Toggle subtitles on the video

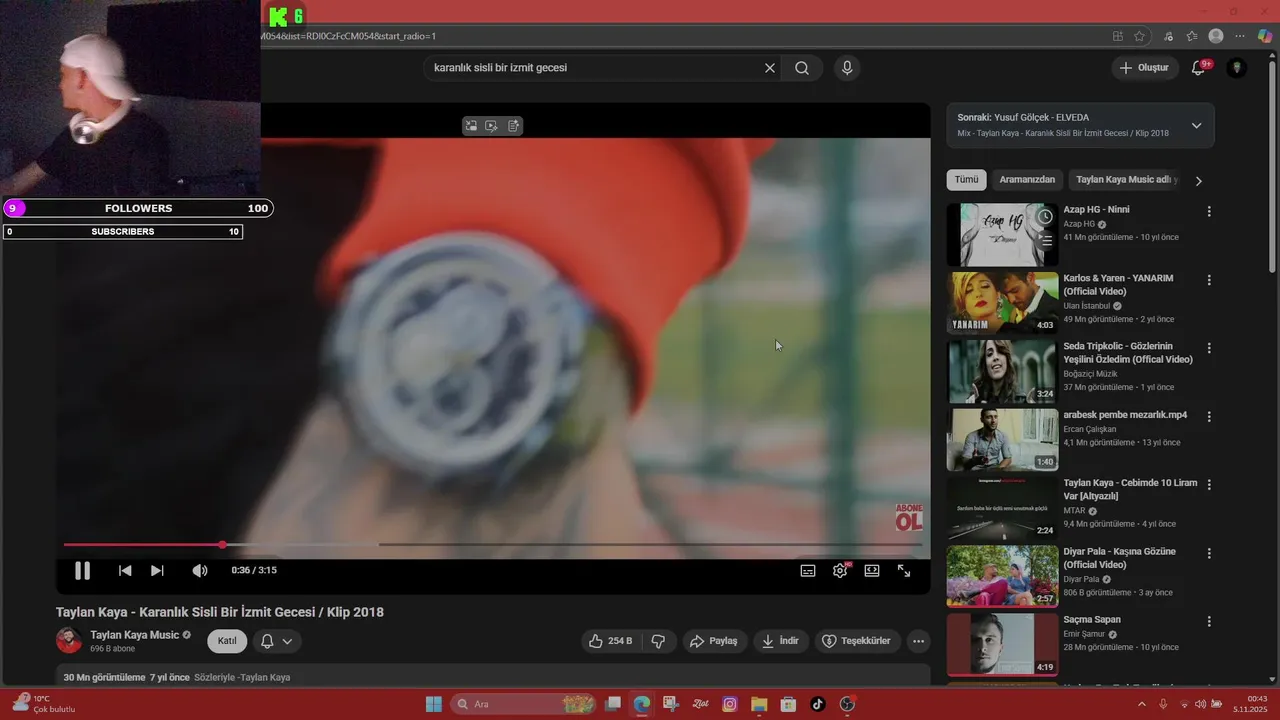pyautogui.click(x=808, y=570)
